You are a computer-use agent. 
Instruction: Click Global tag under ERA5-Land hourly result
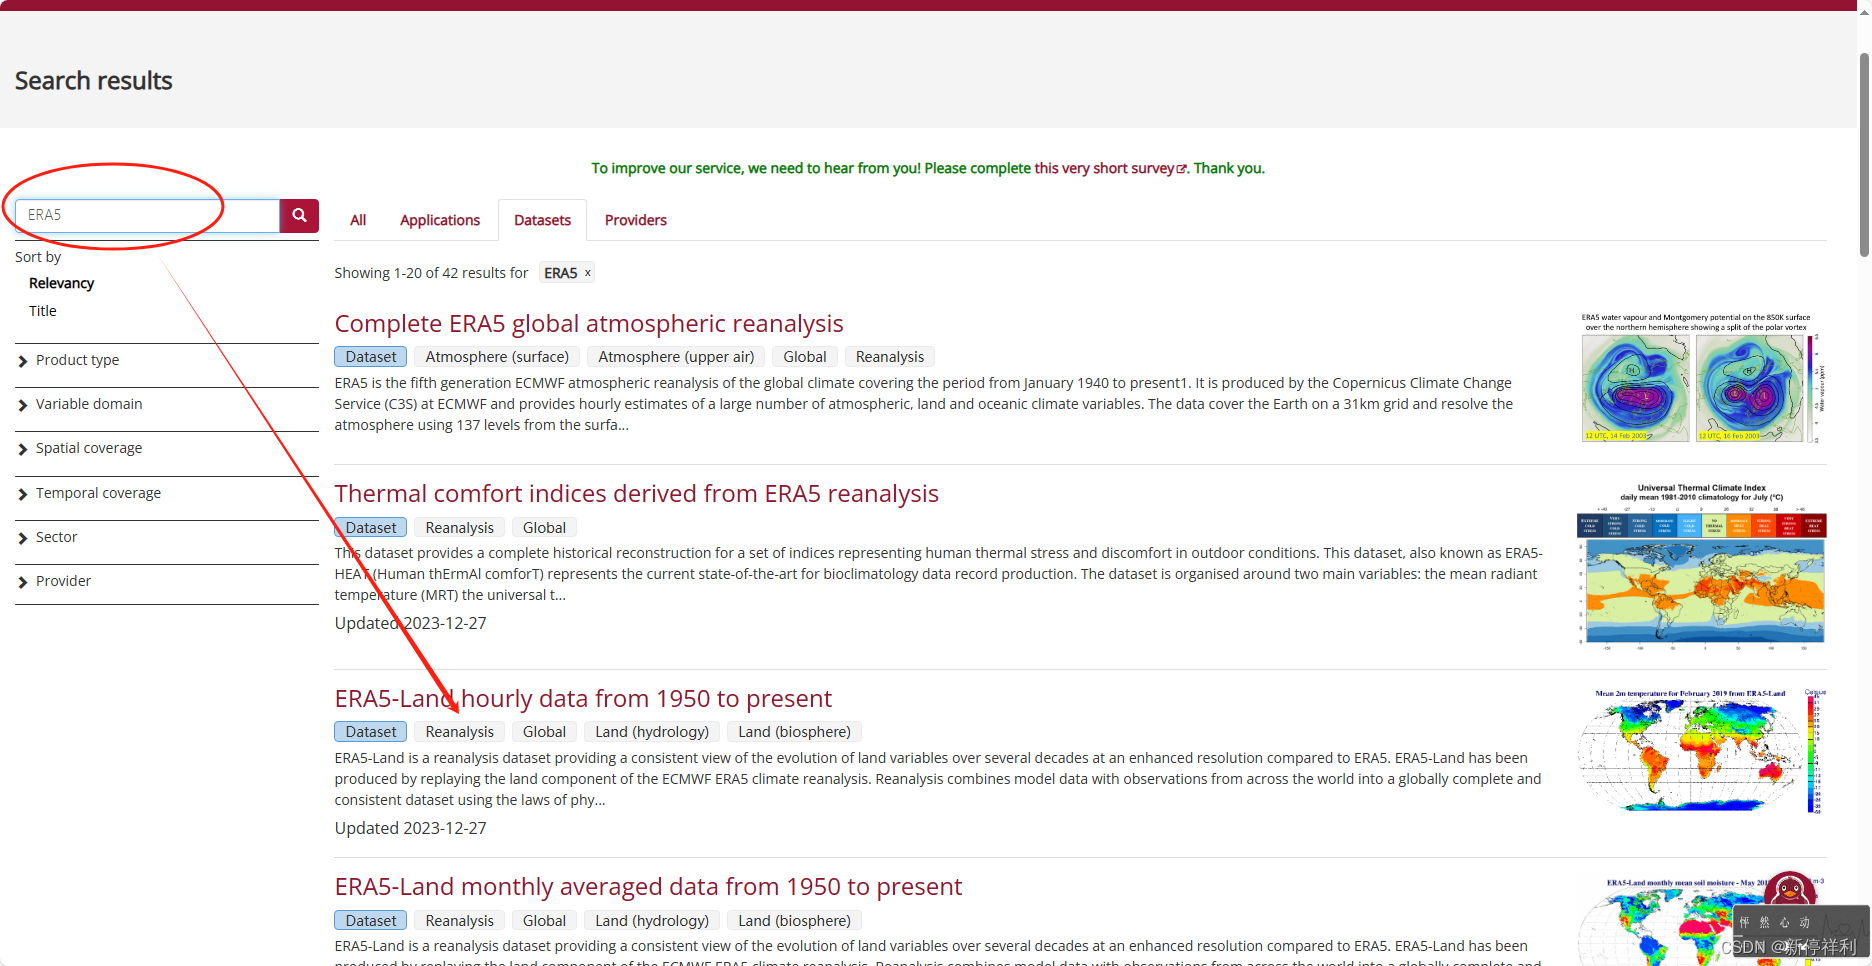544,732
